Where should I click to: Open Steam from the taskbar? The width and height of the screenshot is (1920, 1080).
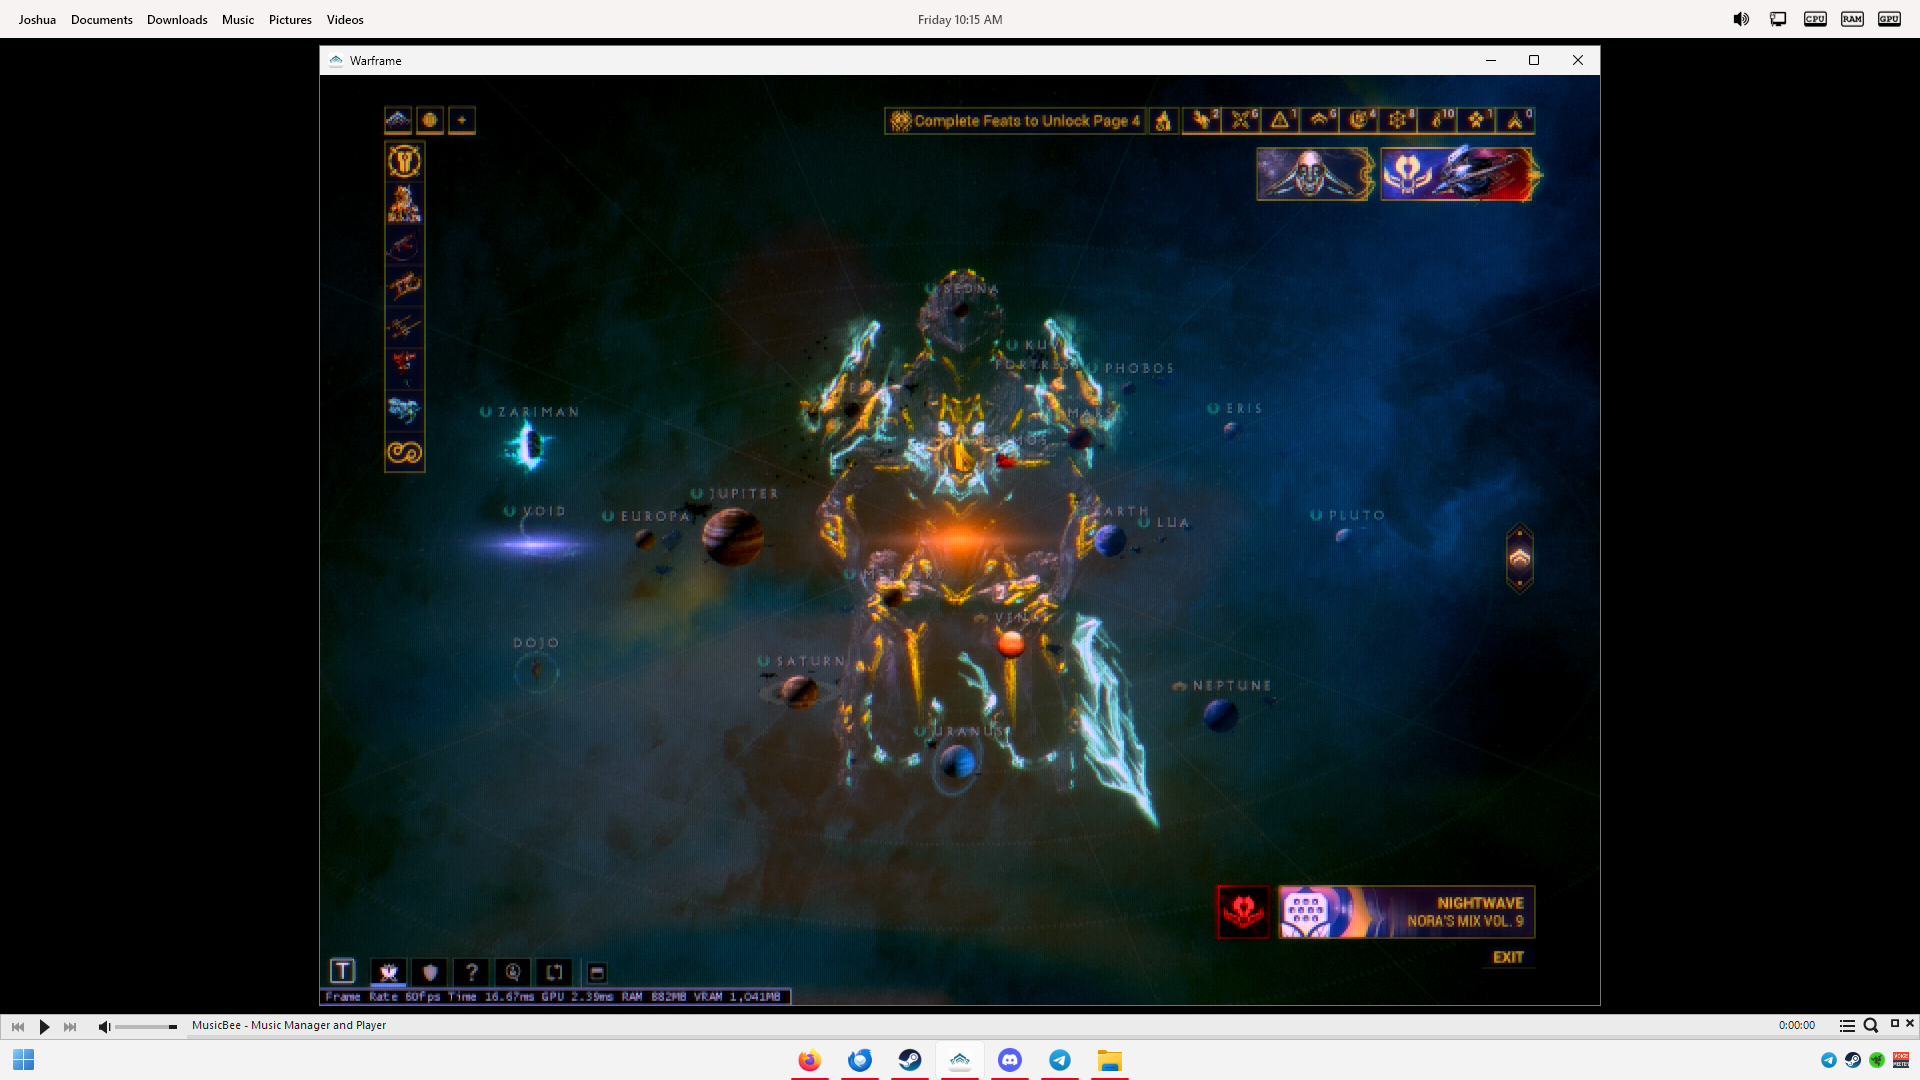(910, 1060)
